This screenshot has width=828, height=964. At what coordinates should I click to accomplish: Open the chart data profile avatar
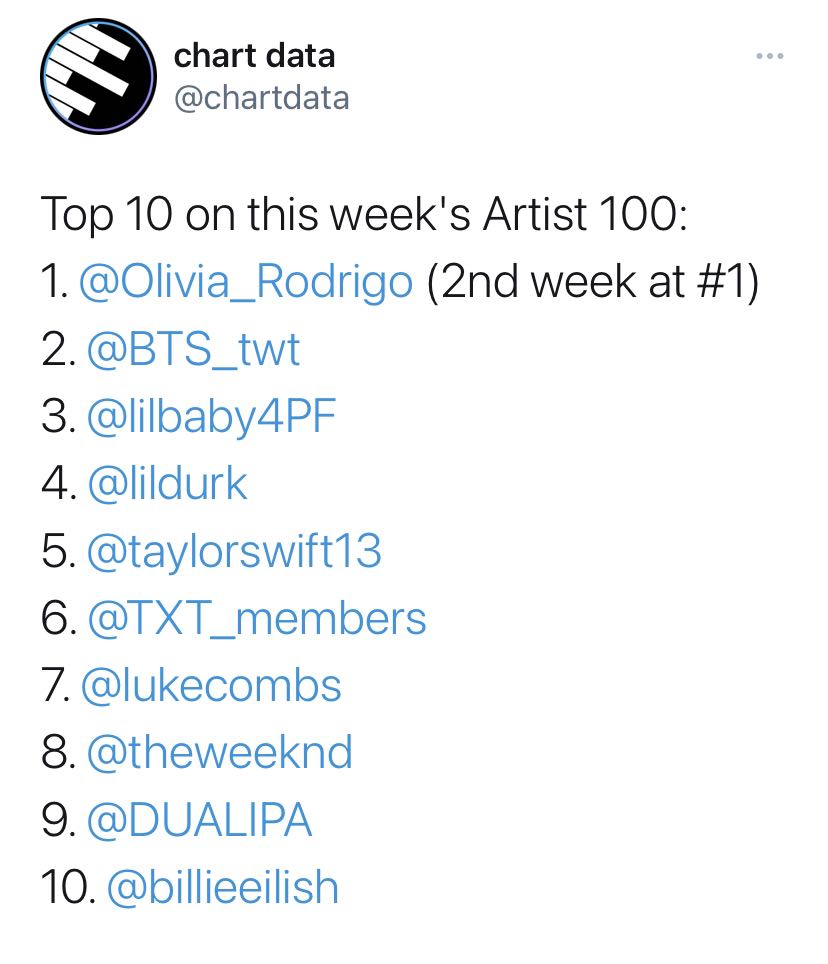(x=98, y=76)
